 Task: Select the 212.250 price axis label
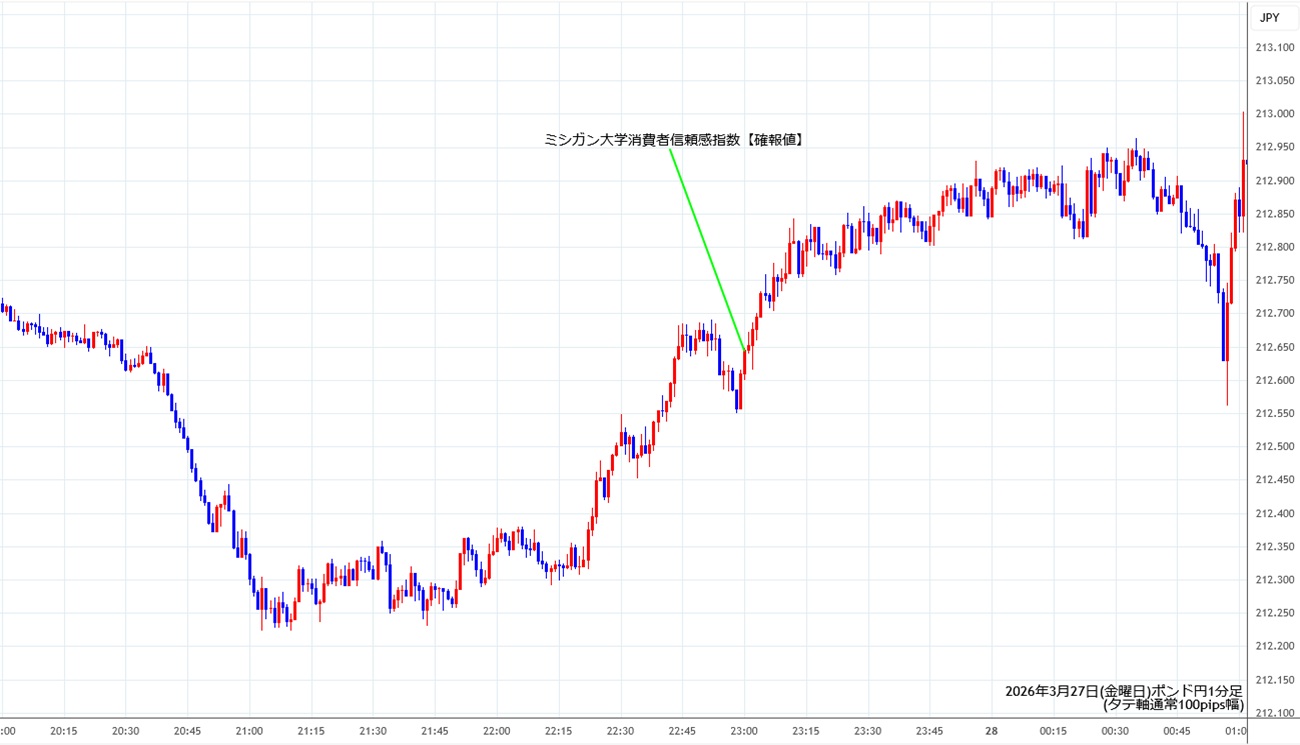click(1274, 613)
